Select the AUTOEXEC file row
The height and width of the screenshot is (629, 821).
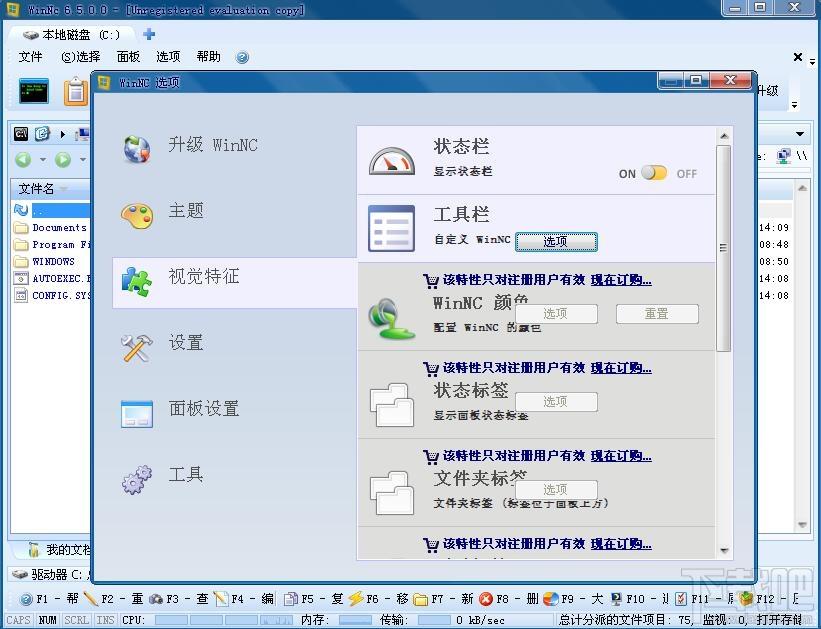[51, 278]
